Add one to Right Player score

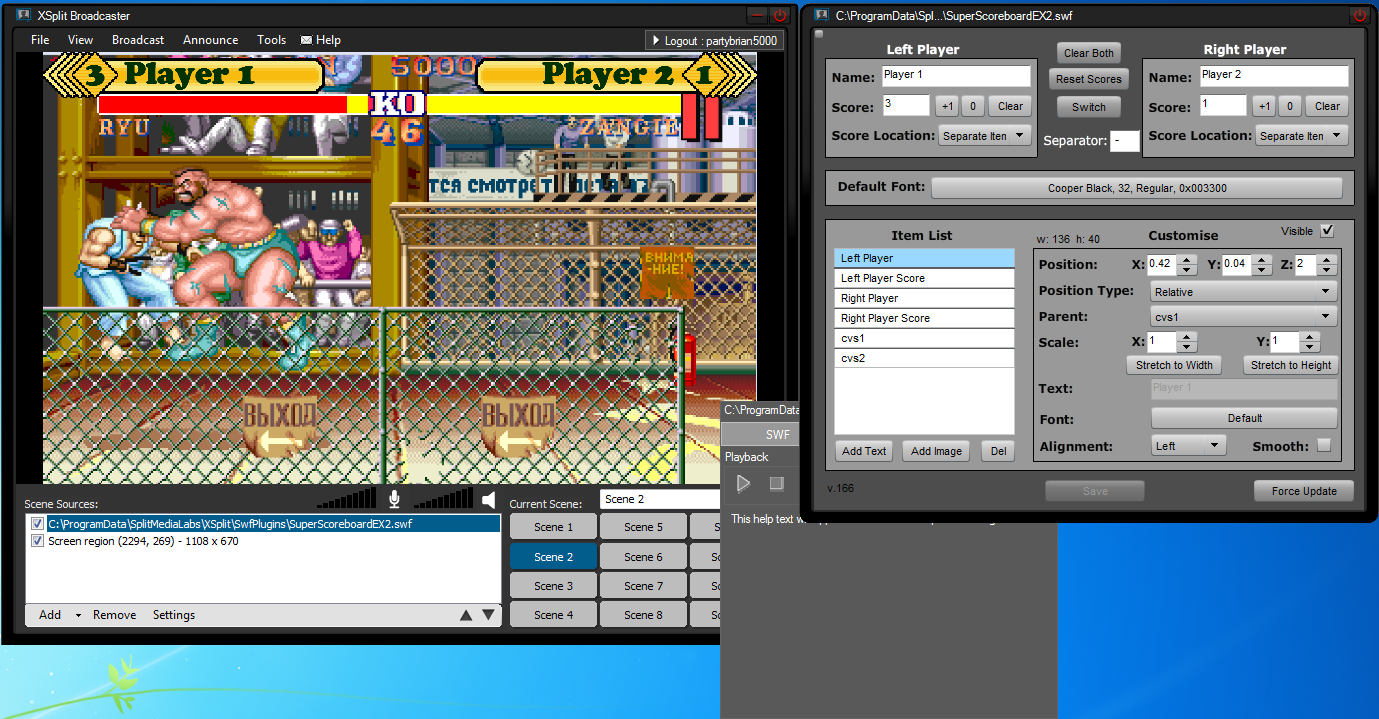tap(1264, 106)
